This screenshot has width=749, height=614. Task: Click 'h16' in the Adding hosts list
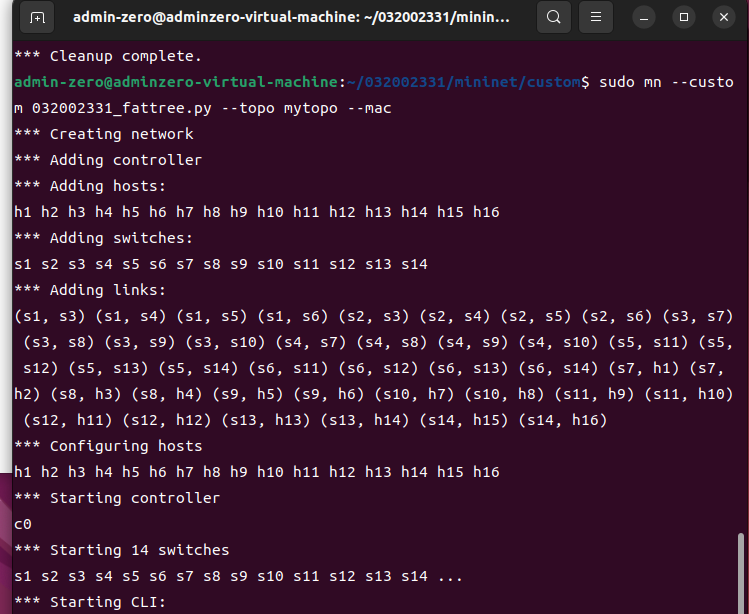click(486, 212)
